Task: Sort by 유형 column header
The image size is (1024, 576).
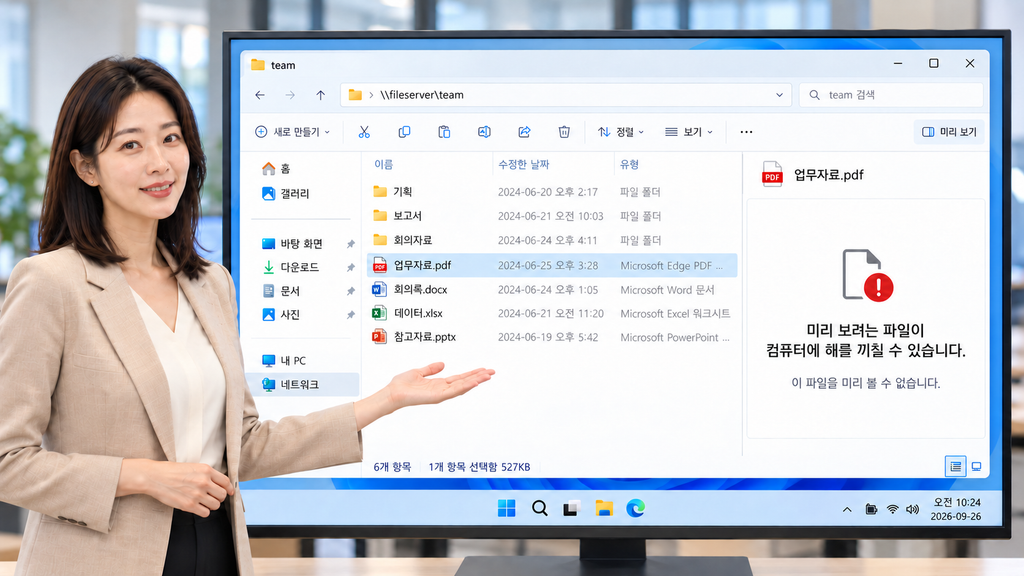Action: point(630,165)
